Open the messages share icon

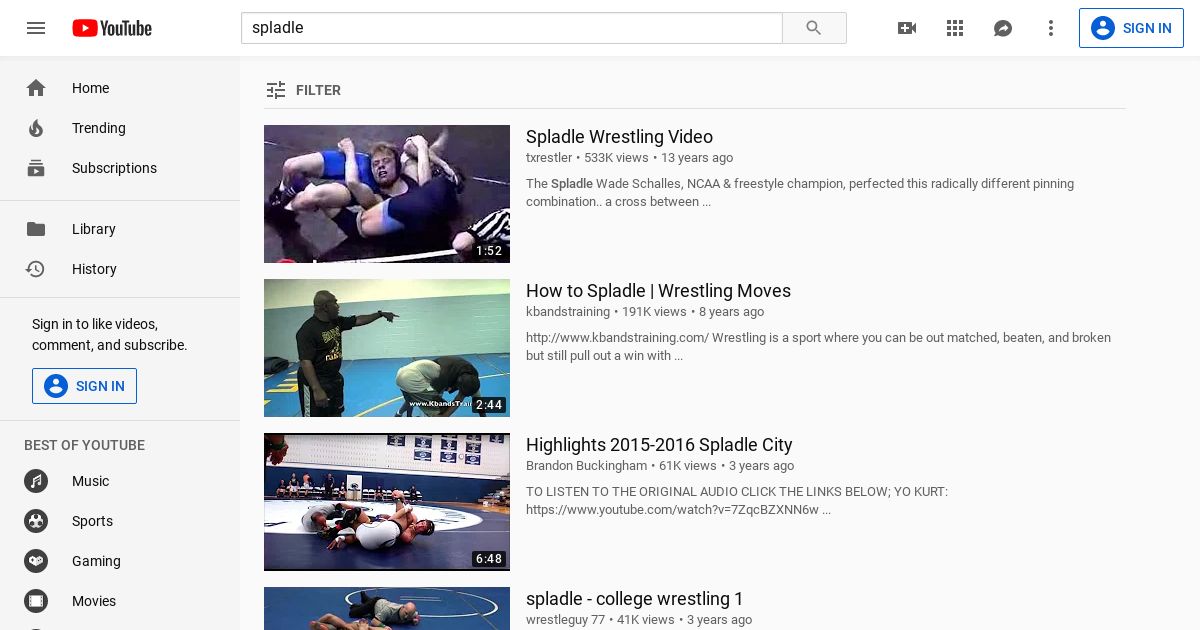point(1003,28)
